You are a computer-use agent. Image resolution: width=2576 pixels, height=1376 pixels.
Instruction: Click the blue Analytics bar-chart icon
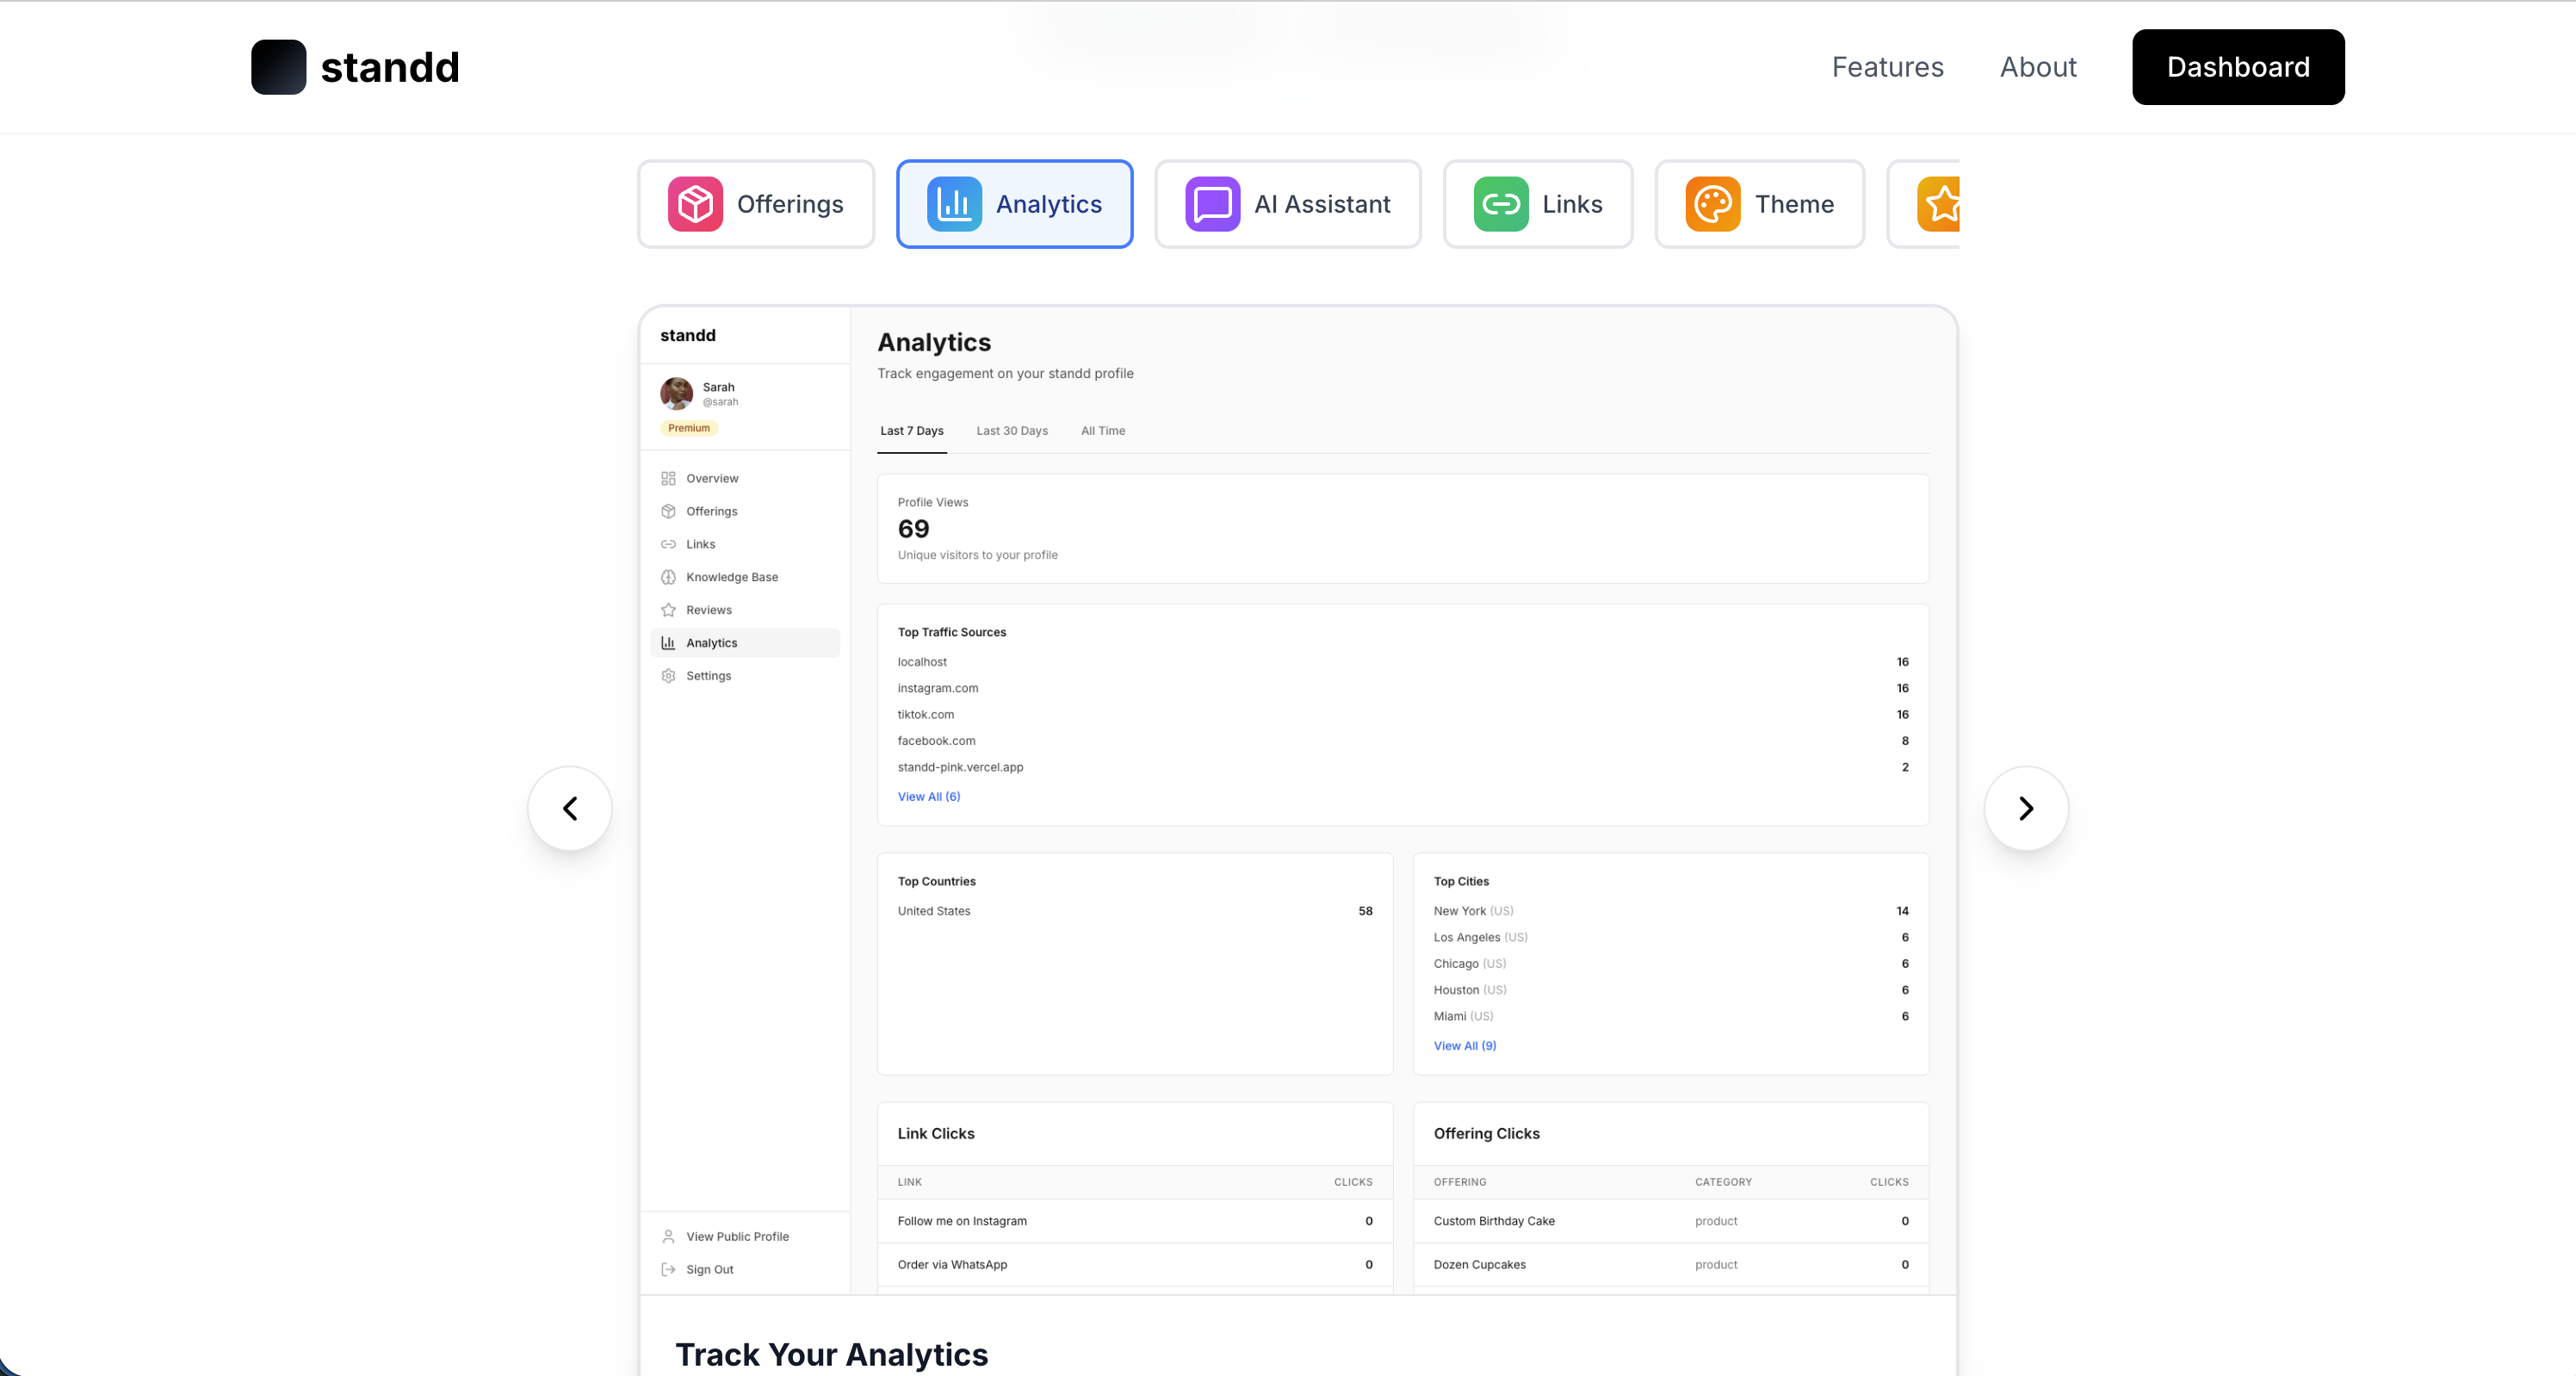[954, 204]
